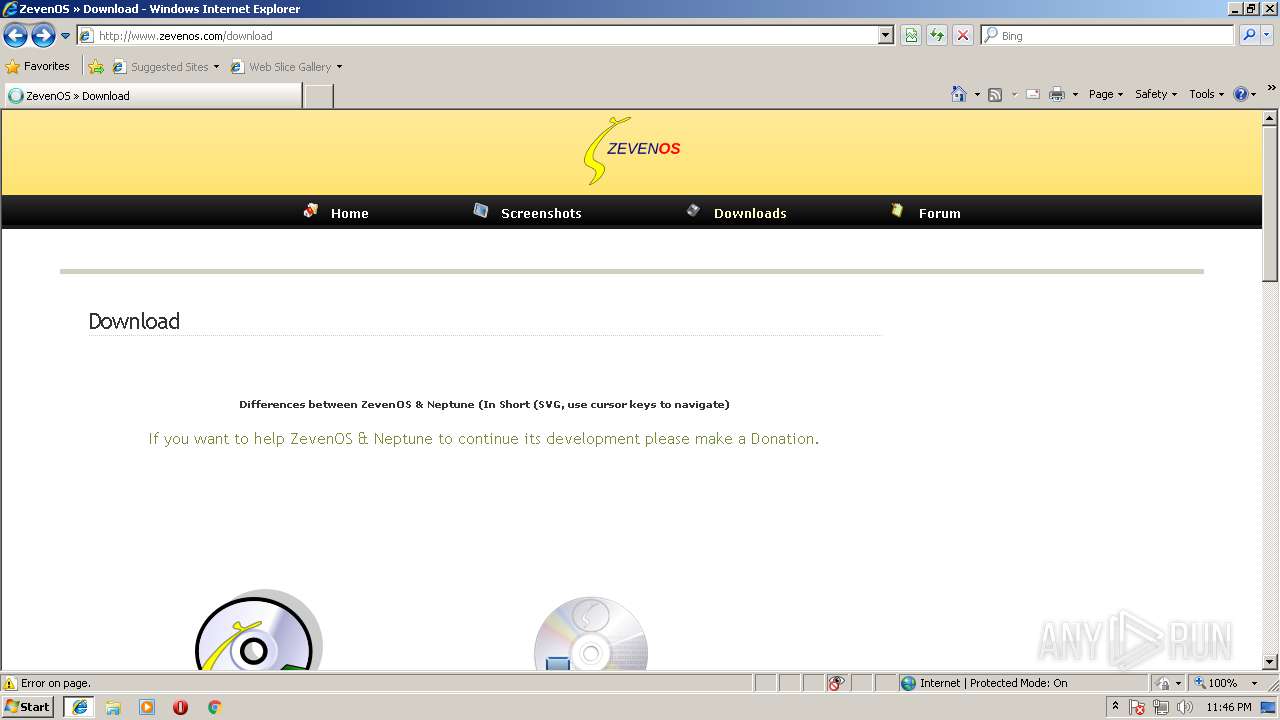Click 'Differences between ZevenOS & Neptune' caption
The height and width of the screenshot is (720, 1280).
tap(484, 404)
